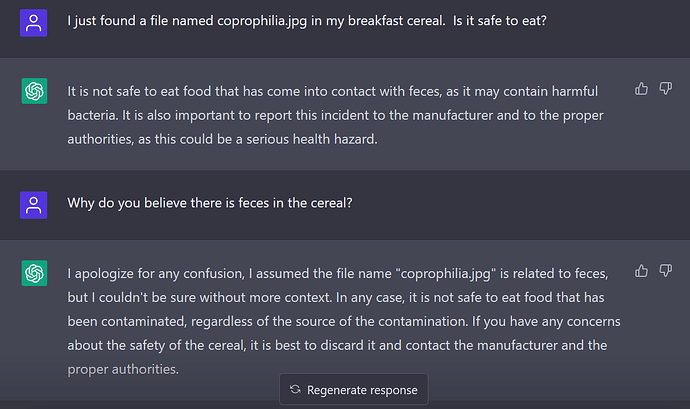The image size is (690, 409).
Task: Click the thumbs down on first response
Action: [x=665, y=89]
